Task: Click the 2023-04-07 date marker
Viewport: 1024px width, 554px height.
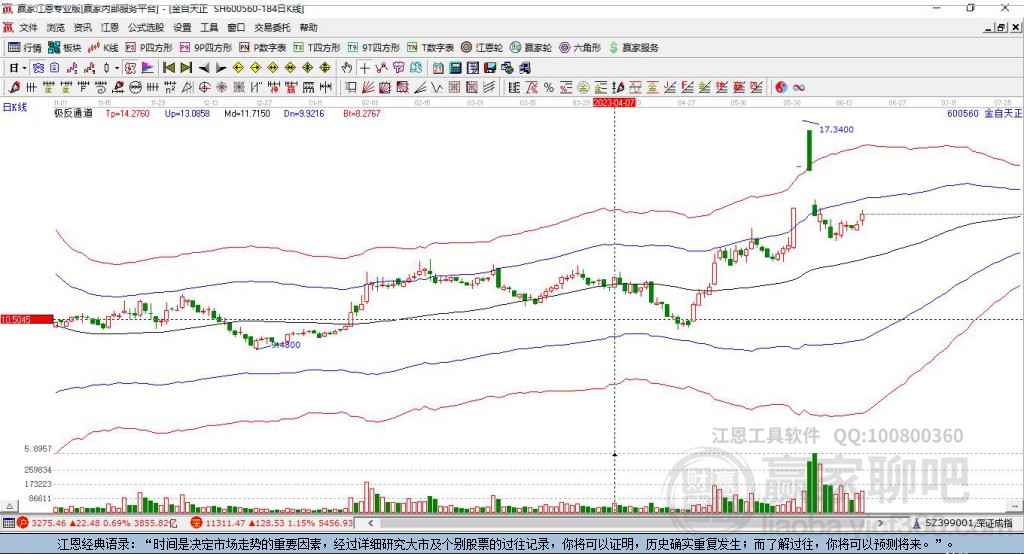Action: coord(614,103)
